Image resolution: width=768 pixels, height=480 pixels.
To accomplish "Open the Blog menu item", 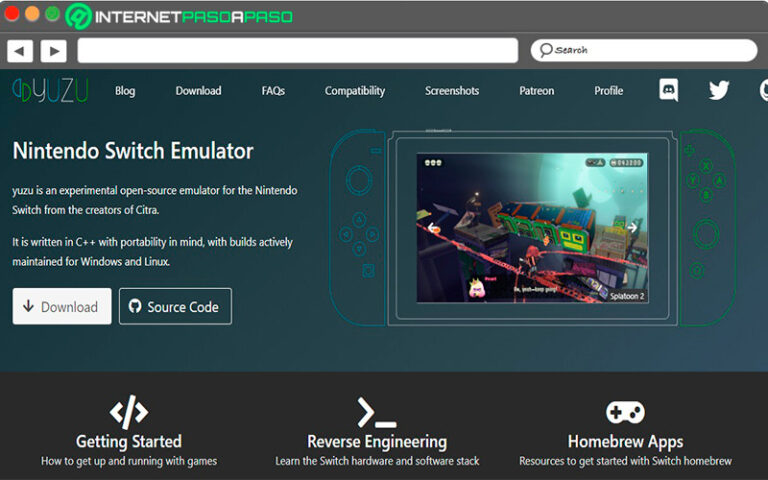I will click(x=125, y=91).
